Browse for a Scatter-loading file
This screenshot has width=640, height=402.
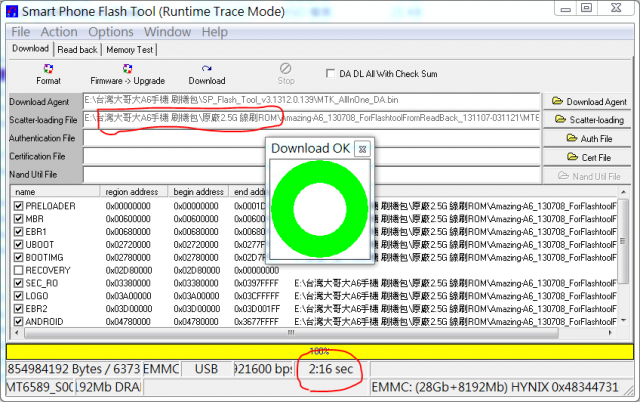[587, 120]
